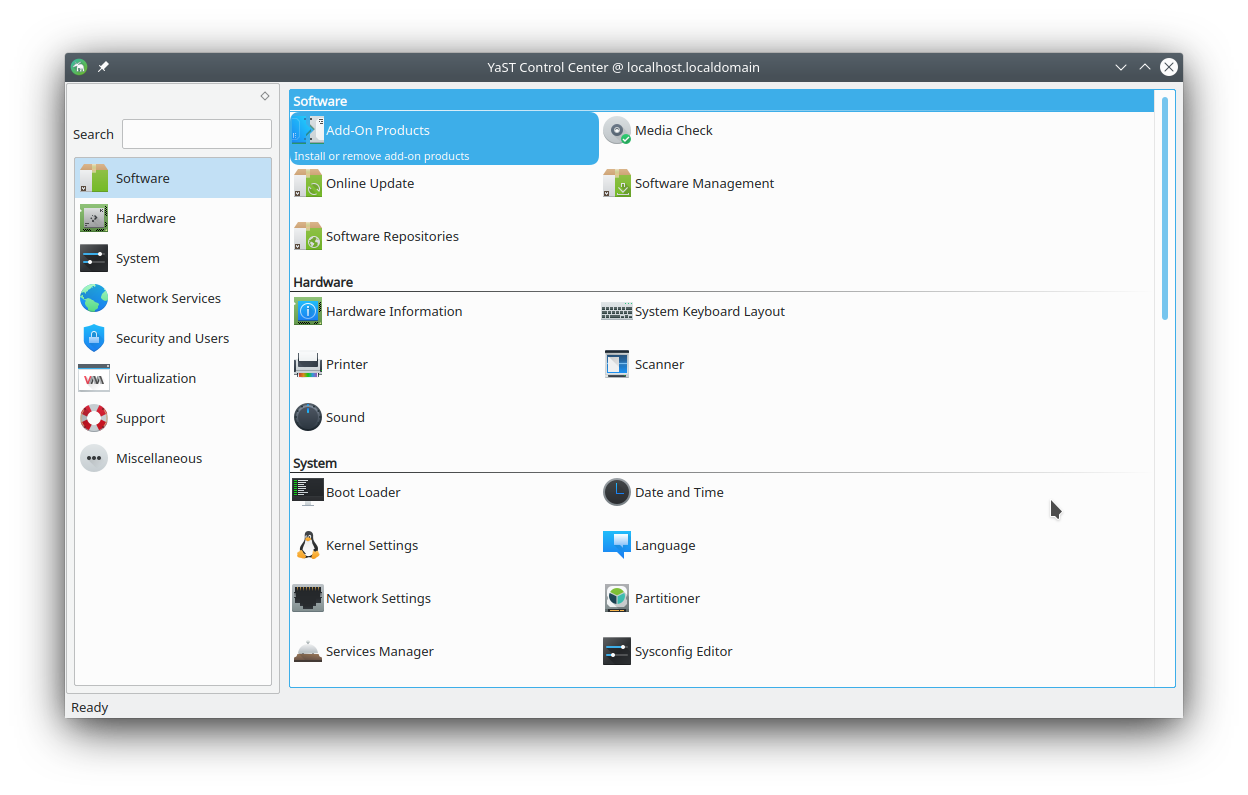The width and height of the screenshot is (1248, 795).
Task: Open the Boot Loader module
Action: tap(362, 493)
